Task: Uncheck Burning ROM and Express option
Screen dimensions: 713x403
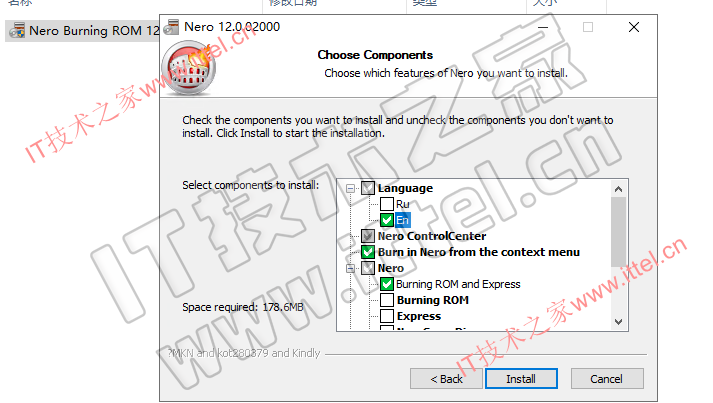Action: point(387,284)
